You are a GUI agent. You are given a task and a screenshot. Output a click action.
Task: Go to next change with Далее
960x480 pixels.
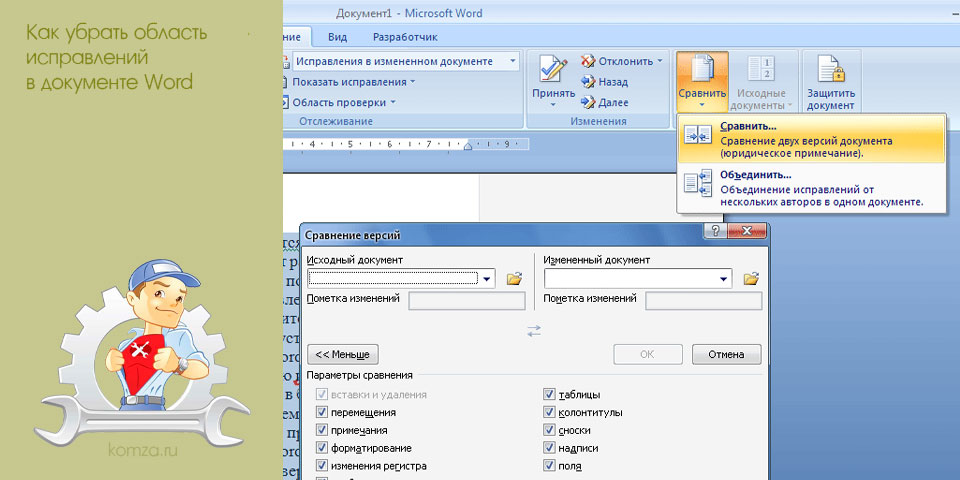coord(588,102)
